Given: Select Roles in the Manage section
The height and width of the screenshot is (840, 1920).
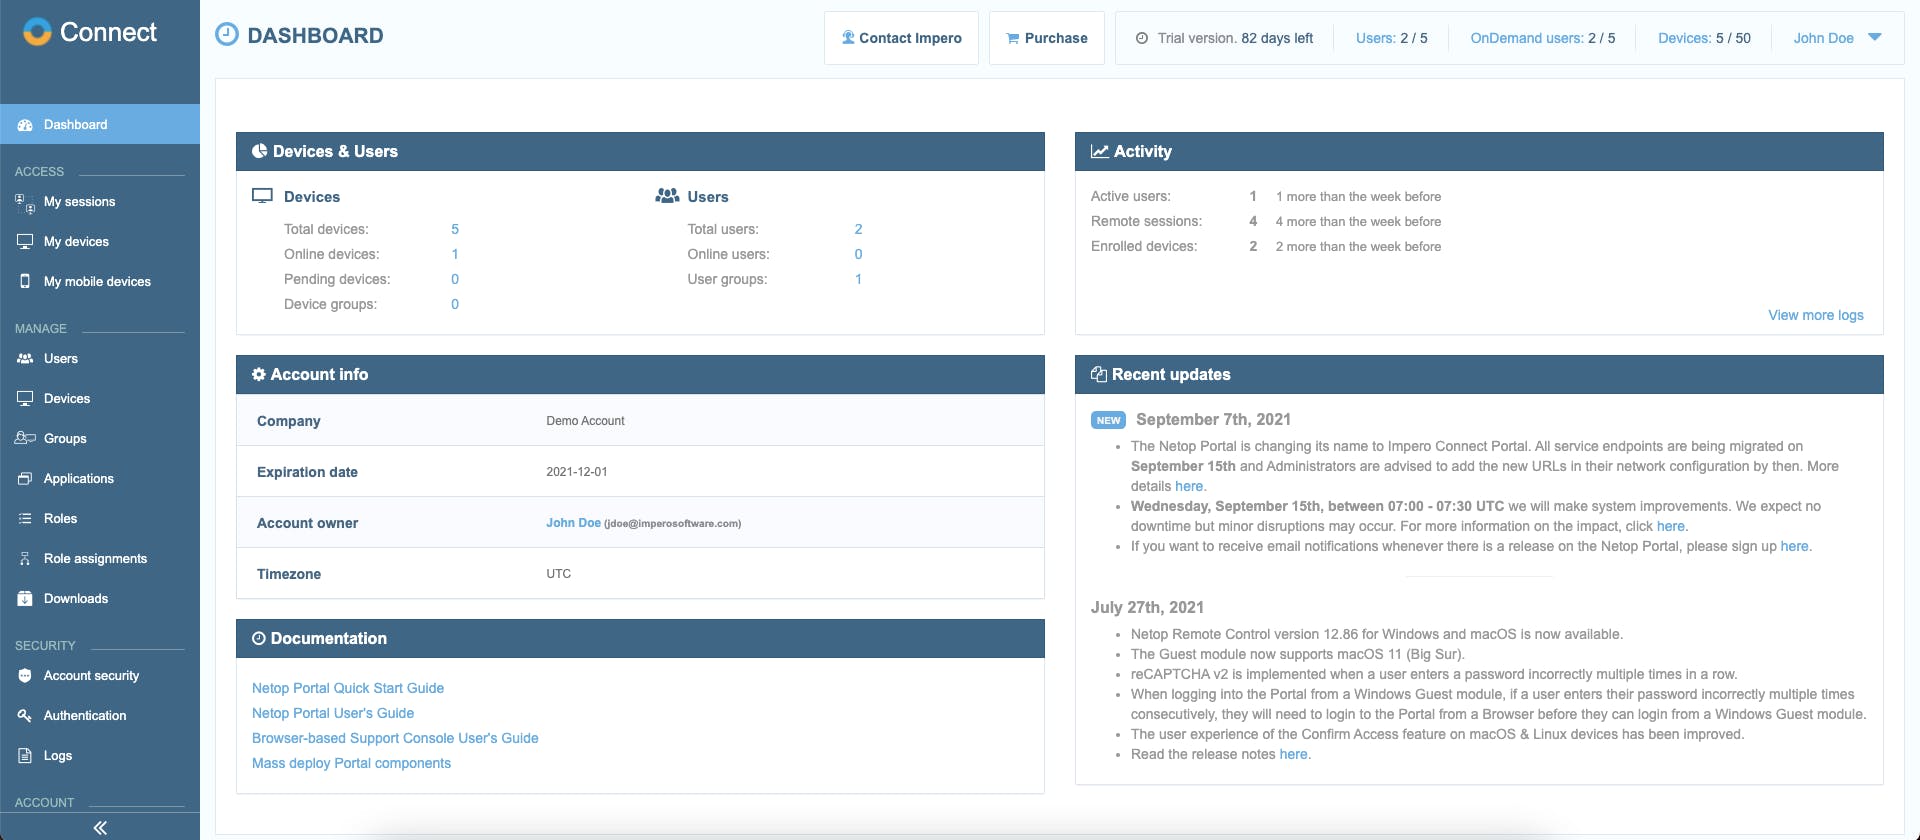Looking at the screenshot, I should (100, 518).
